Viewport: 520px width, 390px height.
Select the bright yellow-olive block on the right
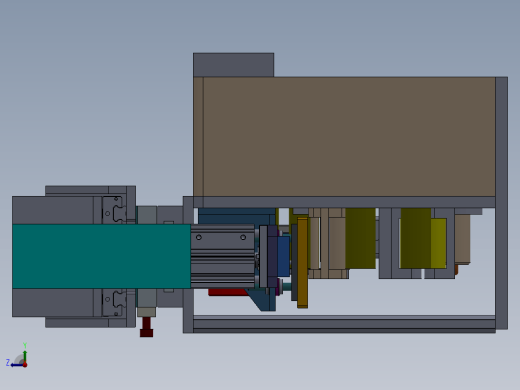coord(438,243)
